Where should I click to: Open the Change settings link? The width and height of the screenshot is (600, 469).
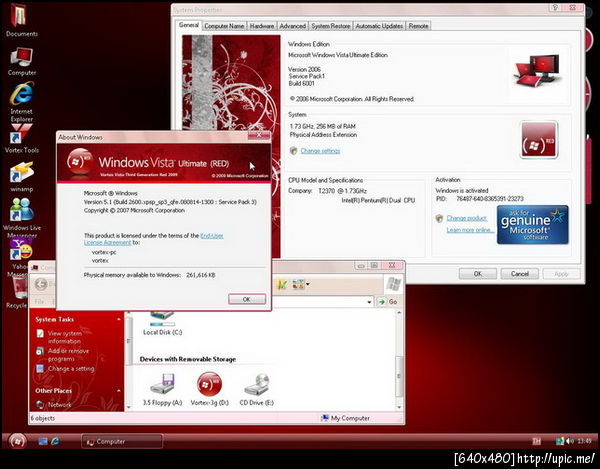tap(320, 151)
